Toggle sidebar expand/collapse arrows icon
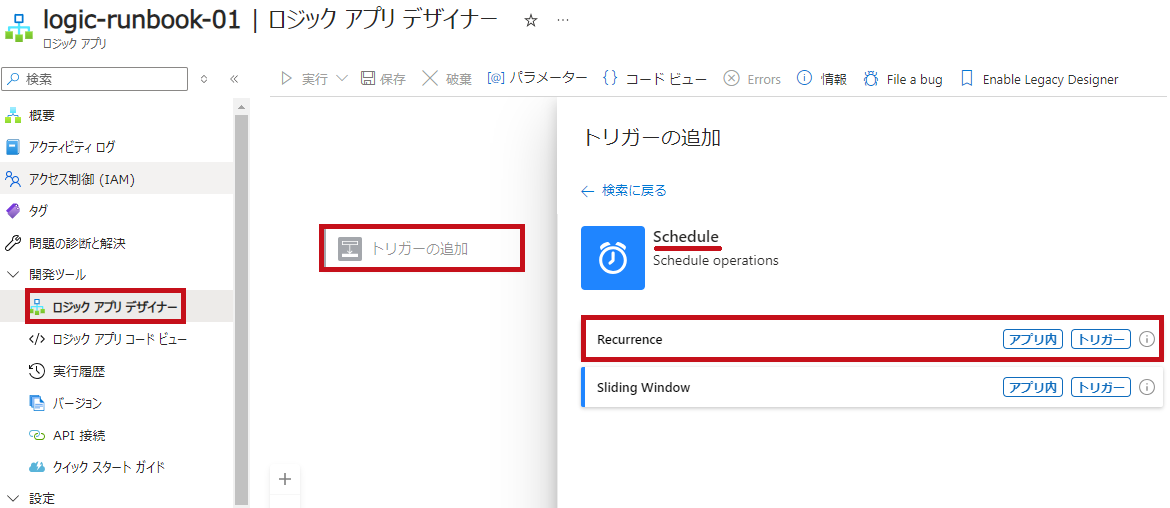The width and height of the screenshot is (1170, 508). point(204,79)
